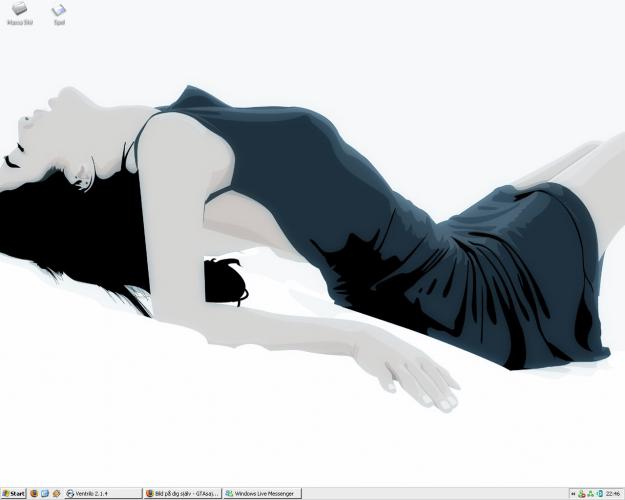This screenshot has height=500, width=625.
Task: Click the blue system tray icon
Action: tap(599, 494)
